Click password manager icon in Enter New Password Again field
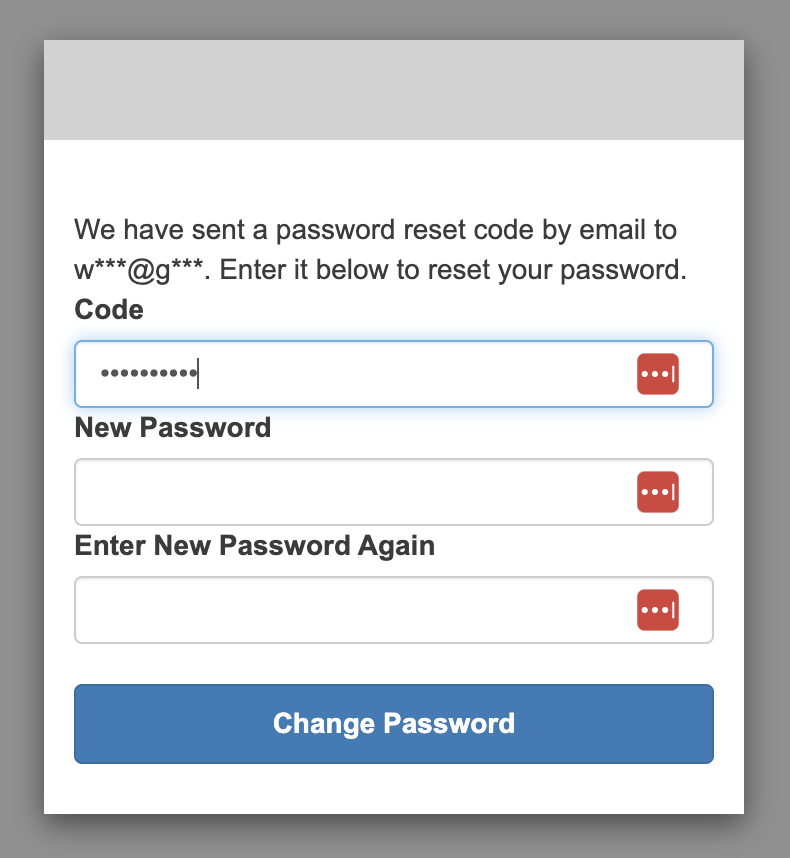Screen dimensions: 790x858 point(658,610)
